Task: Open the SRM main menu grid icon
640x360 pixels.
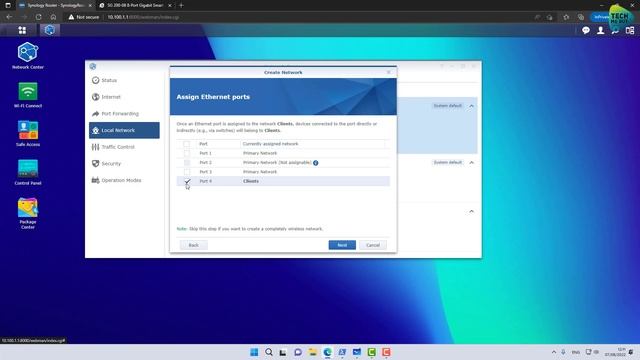Action: point(22,30)
